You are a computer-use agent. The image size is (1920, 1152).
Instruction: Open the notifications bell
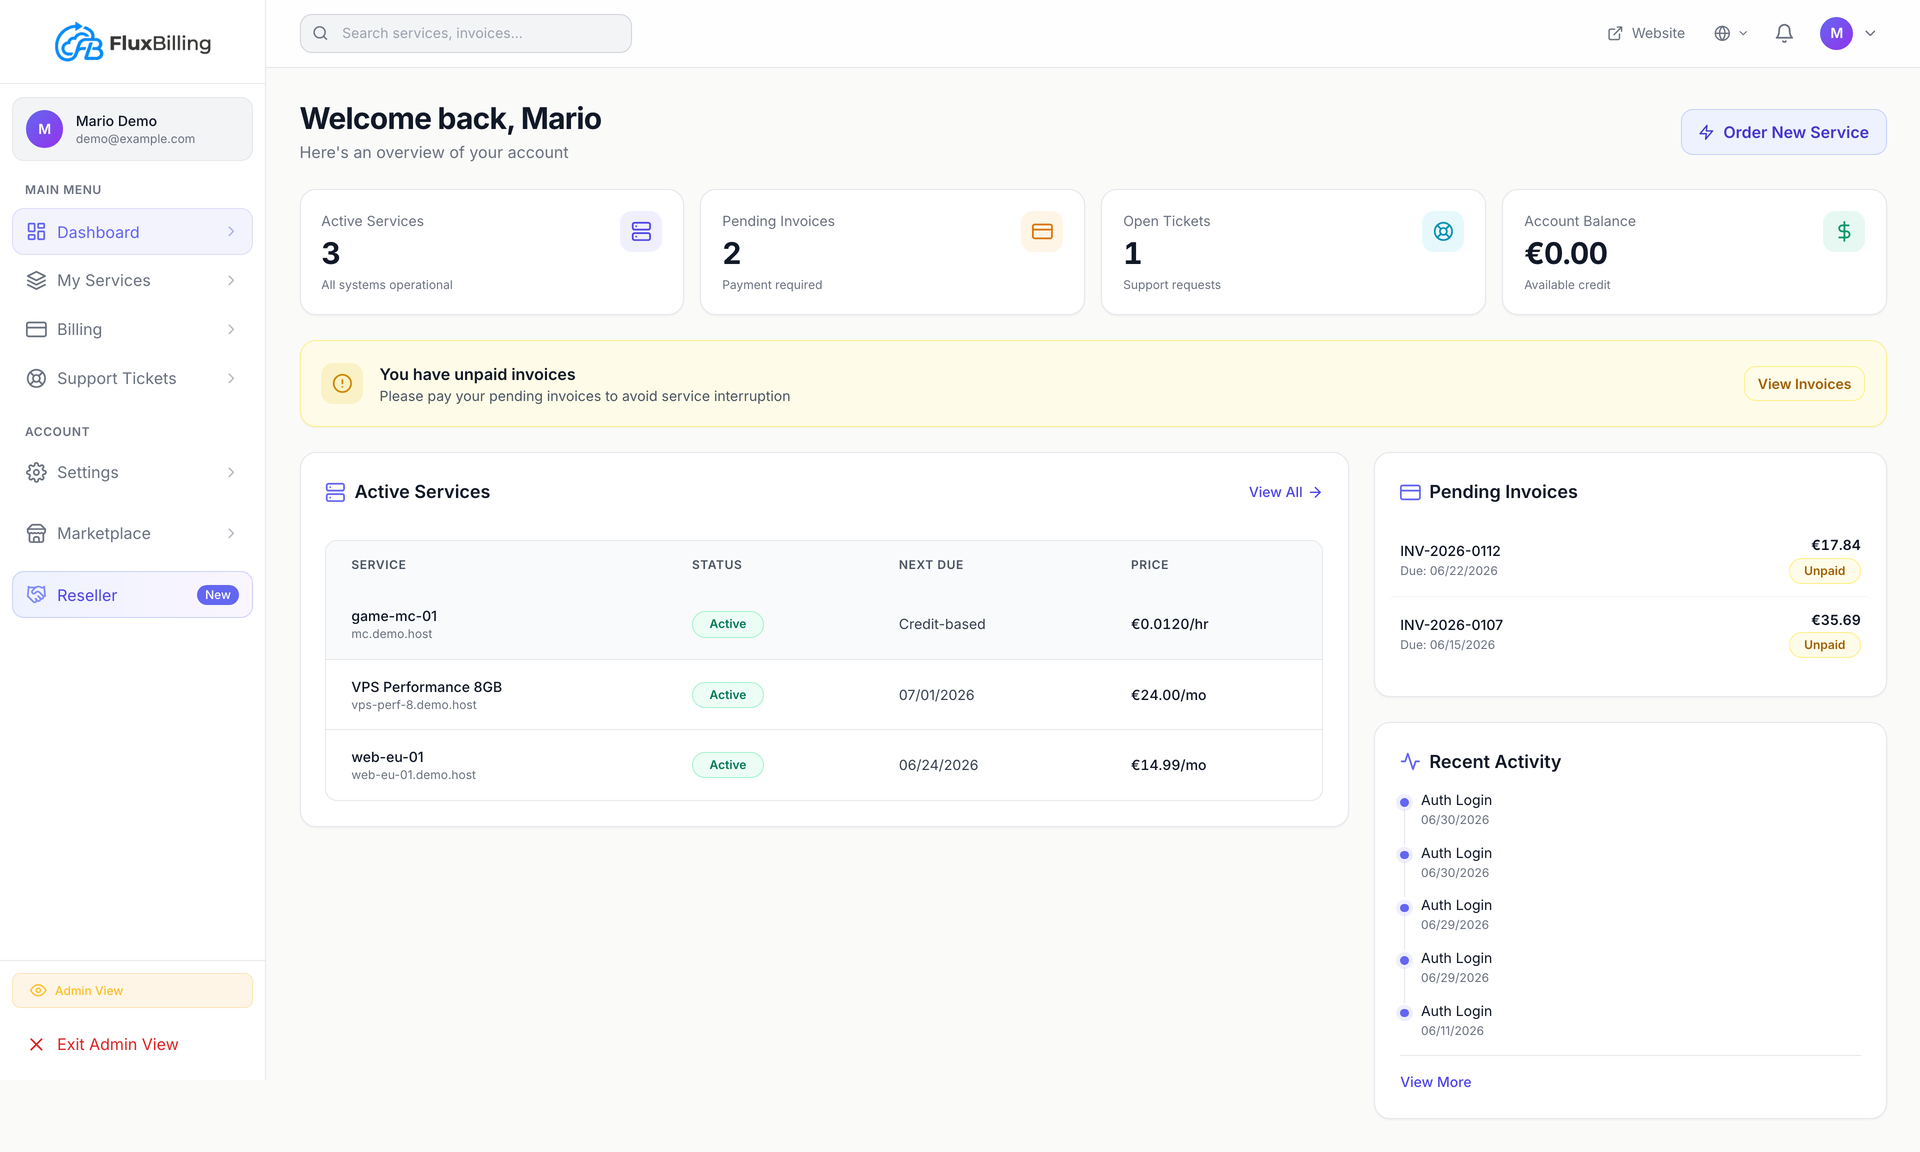[x=1784, y=33]
